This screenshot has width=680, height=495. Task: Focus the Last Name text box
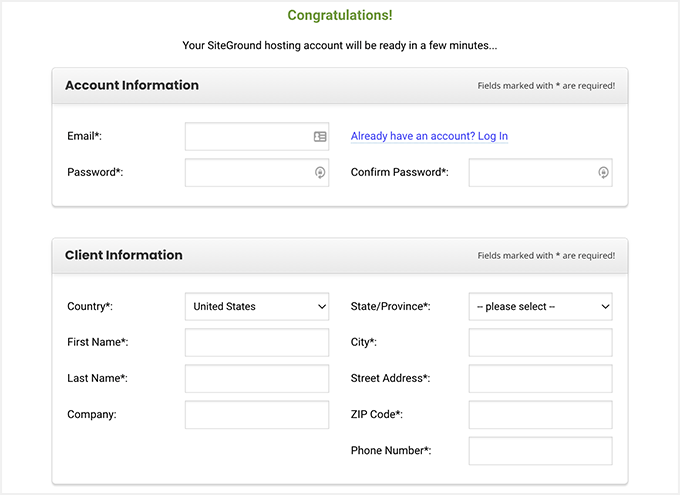tap(257, 379)
